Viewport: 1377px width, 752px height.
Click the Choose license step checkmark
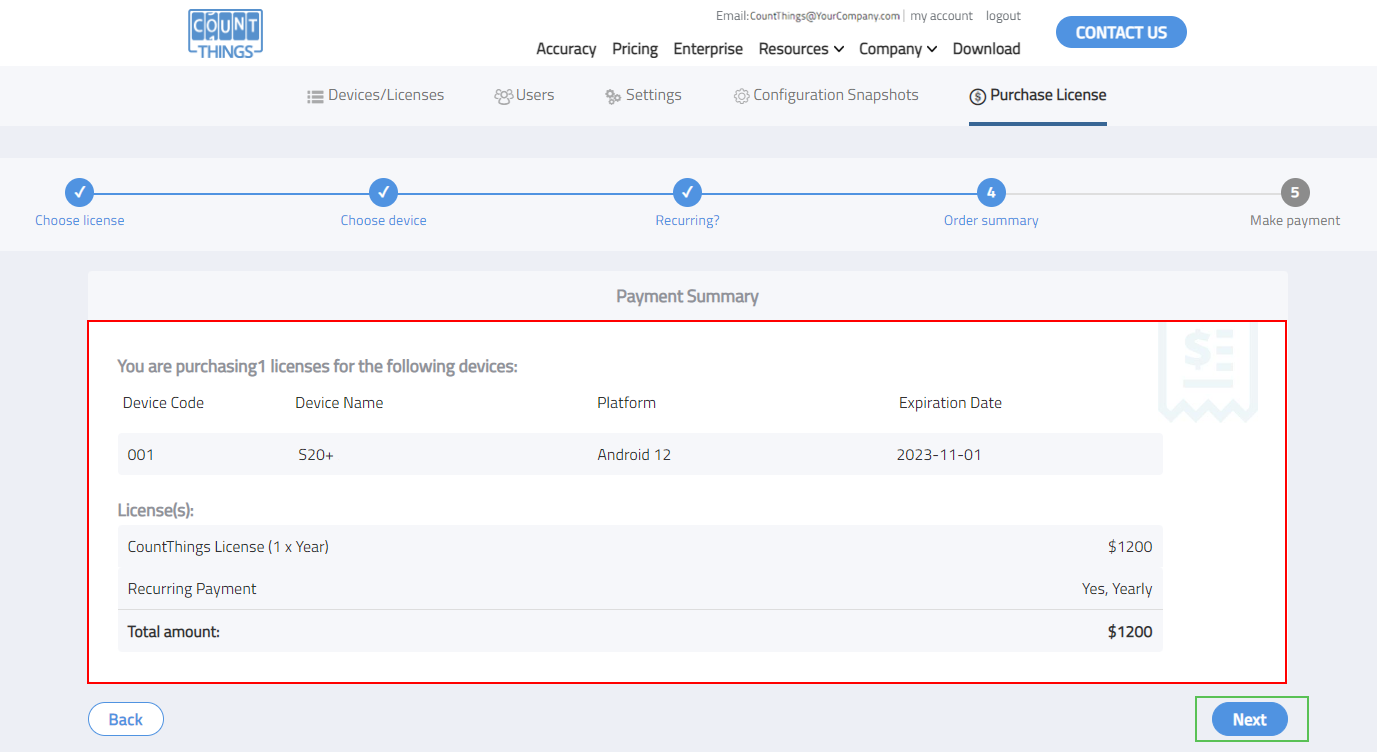80,192
